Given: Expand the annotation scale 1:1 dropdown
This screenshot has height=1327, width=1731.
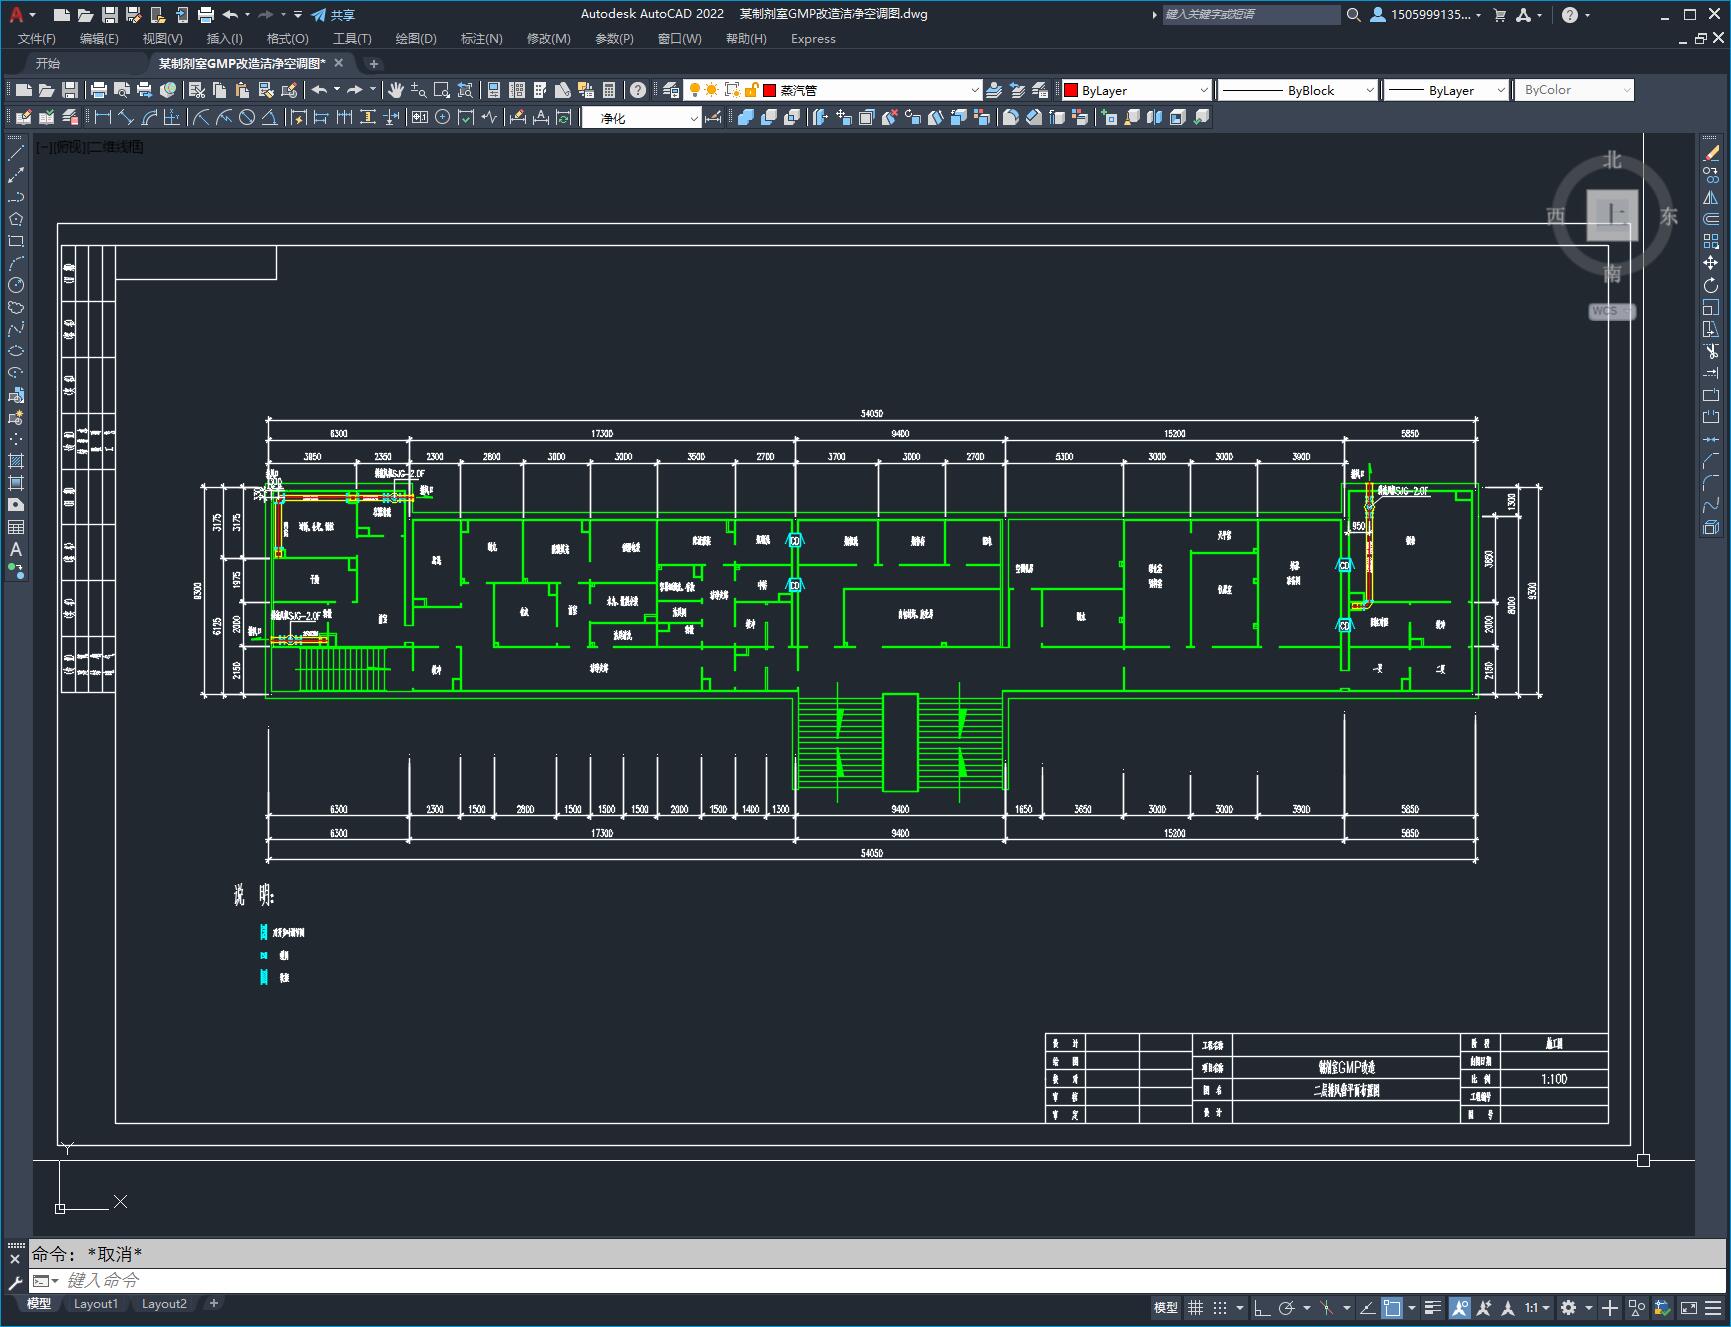Looking at the screenshot, I should pyautogui.click(x=1538, y=1307).
